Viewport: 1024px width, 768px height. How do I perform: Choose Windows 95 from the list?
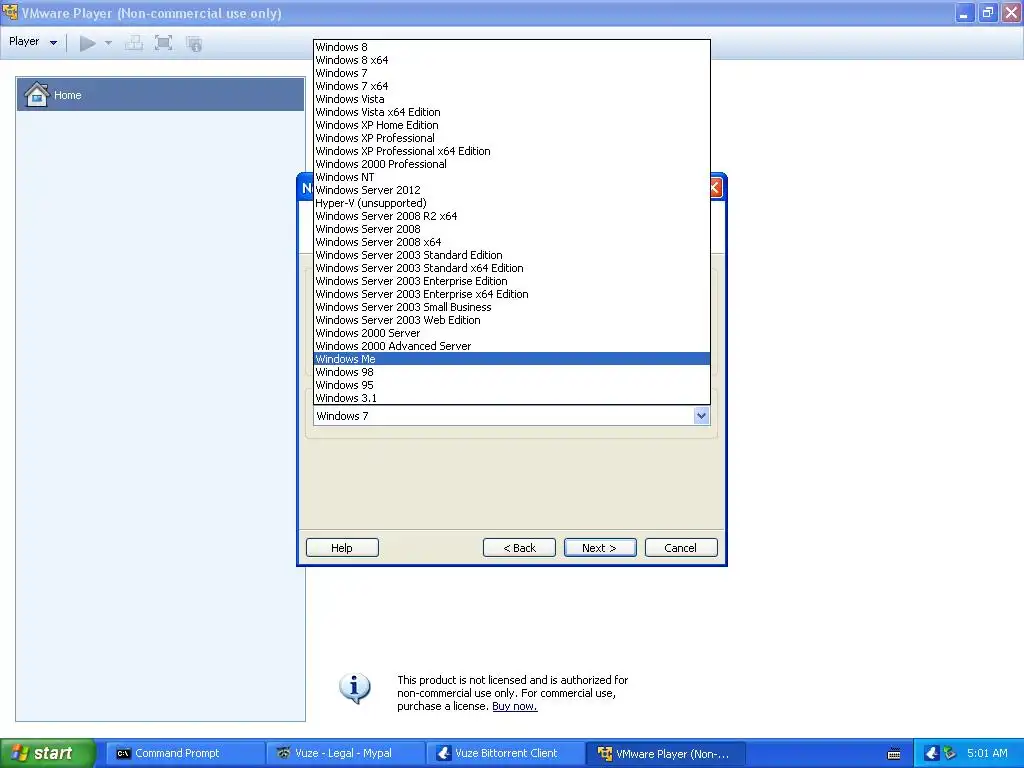pyautogui.click(x=512, y=385)
